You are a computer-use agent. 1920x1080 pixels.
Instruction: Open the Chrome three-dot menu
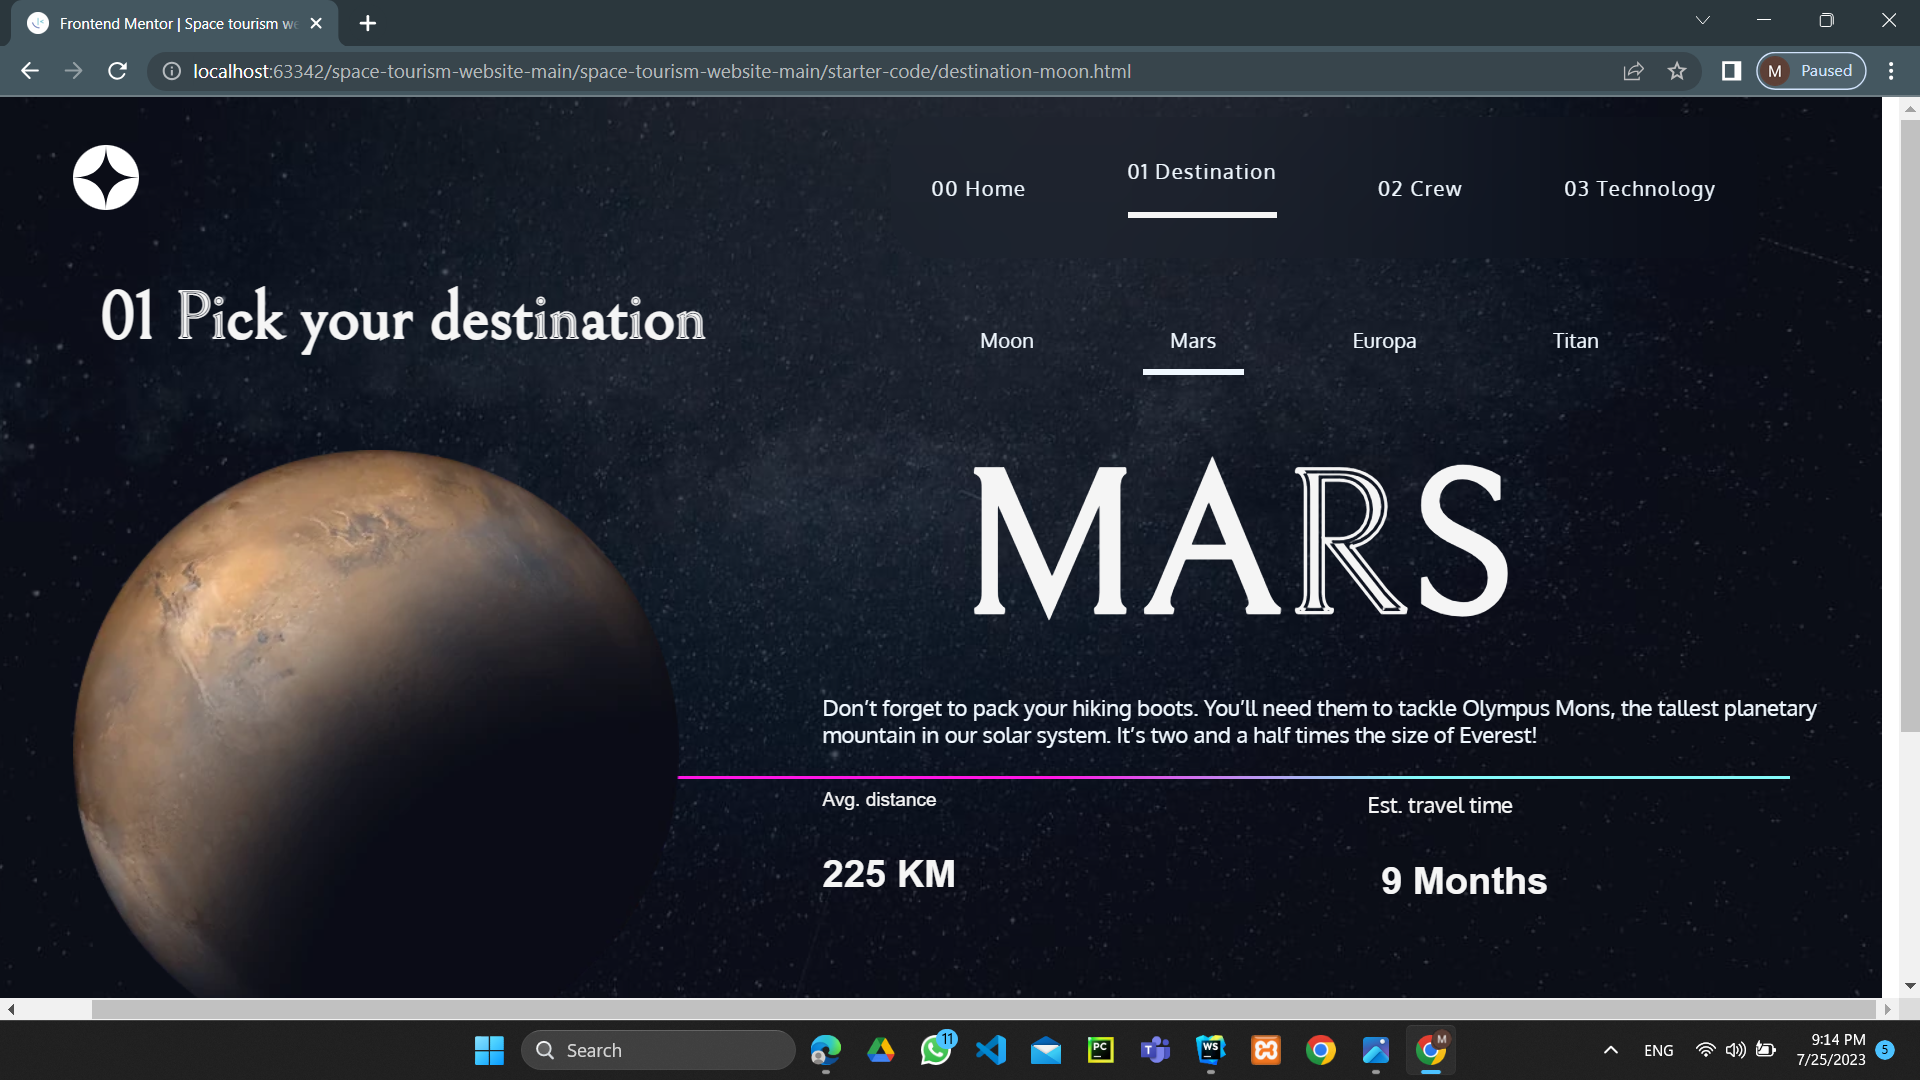click(1891, 71)
